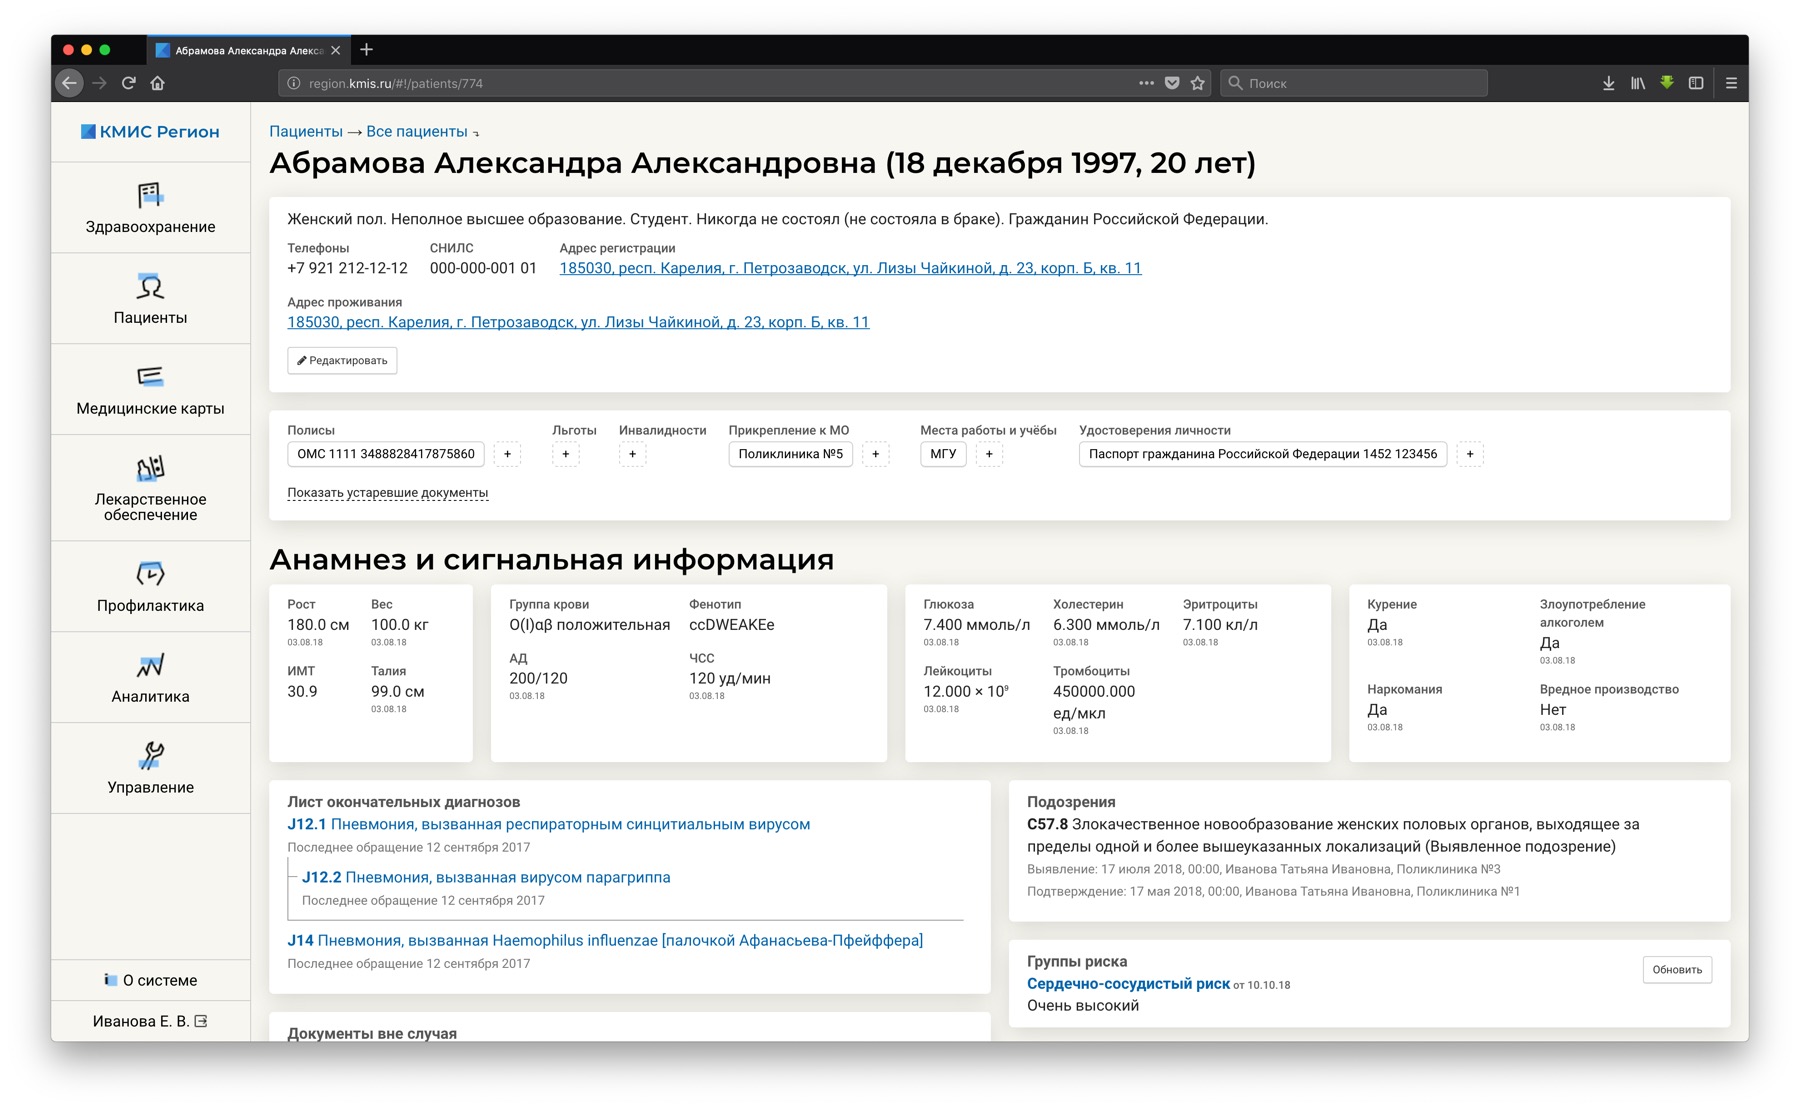
Task: Open the registration address link
Action: tap(850, 268)
